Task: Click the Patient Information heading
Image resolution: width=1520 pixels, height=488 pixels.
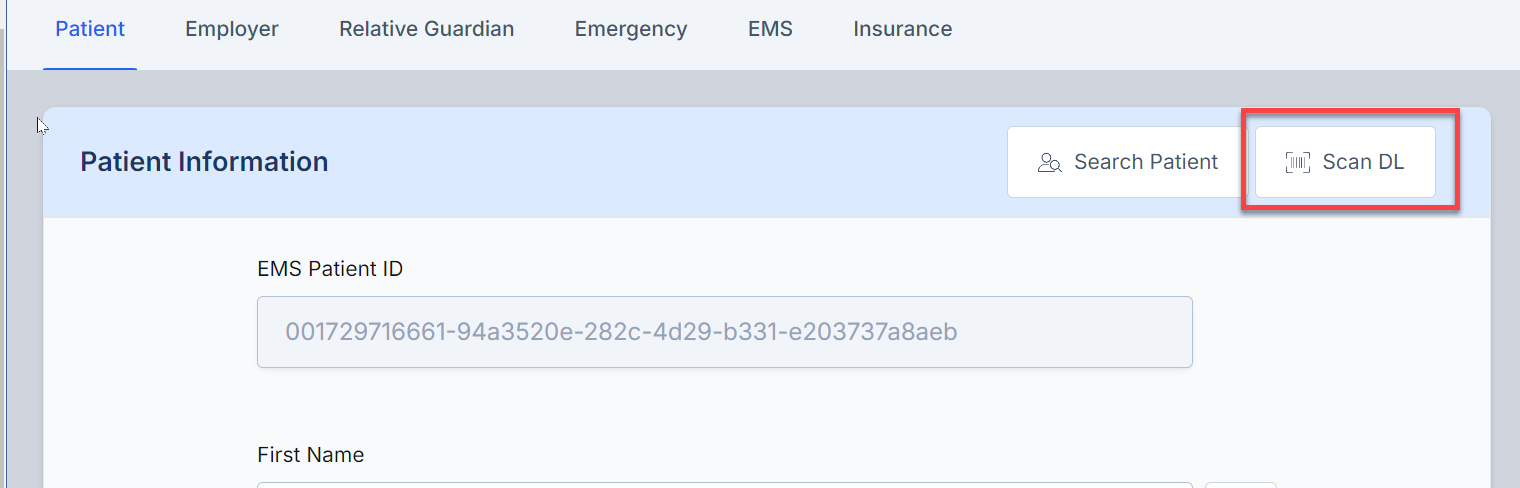Action: pyautogui.click(x=204, y=162)
